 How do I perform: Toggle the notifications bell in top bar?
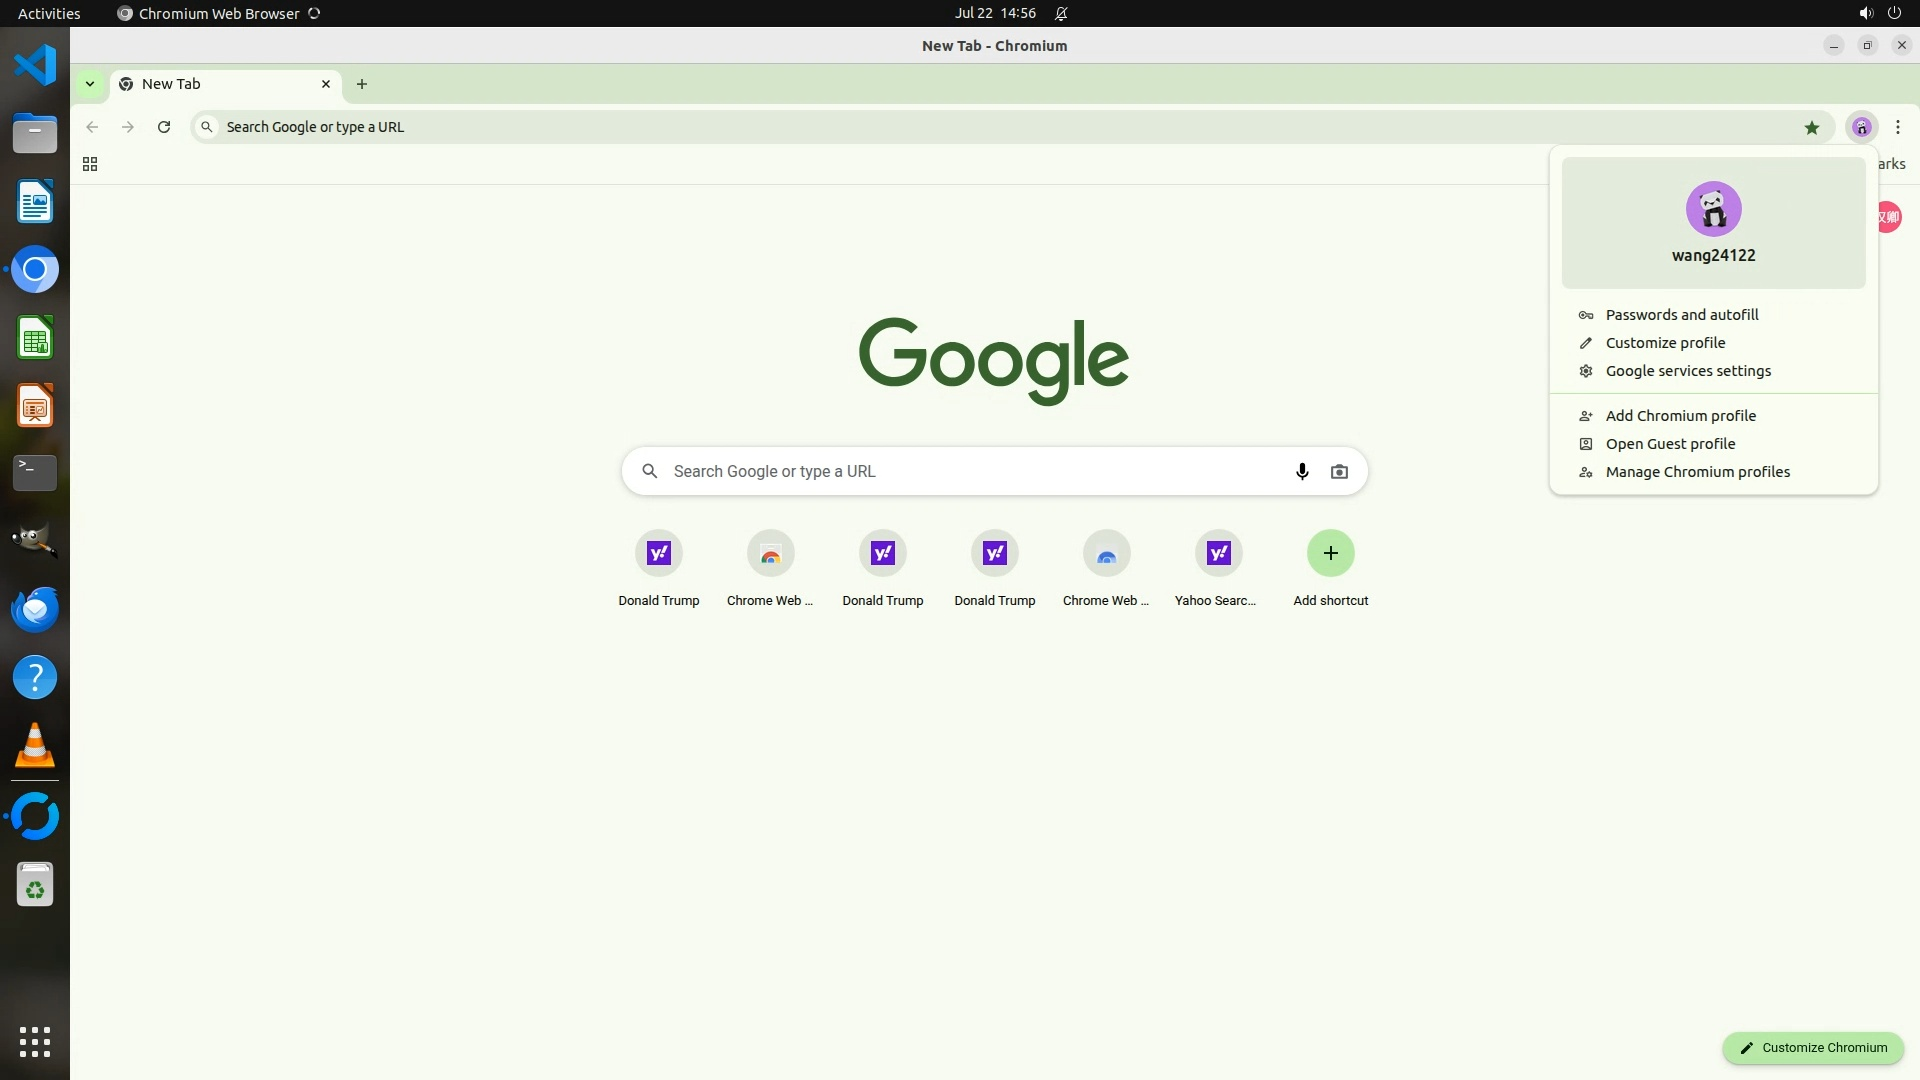pos(1061,13)
